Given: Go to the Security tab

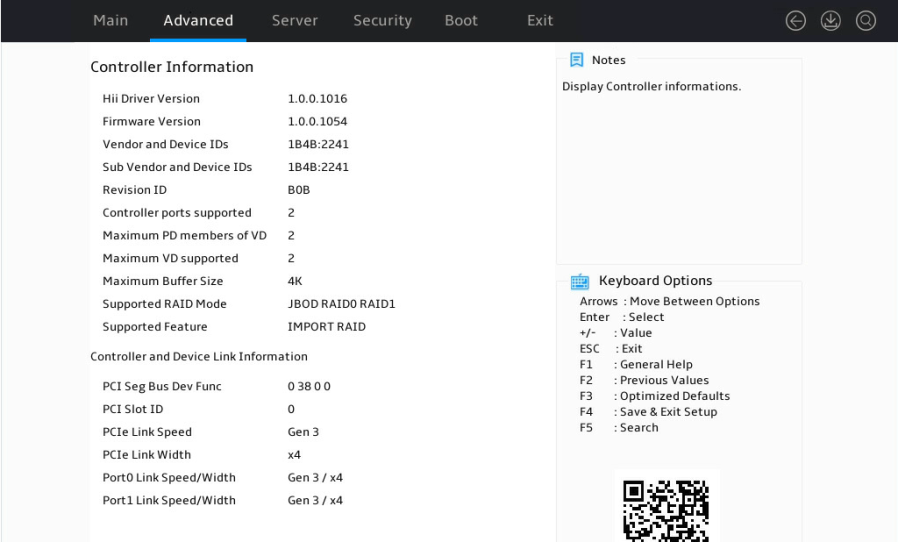Looking at the screenshot, I should coord(383,21).
